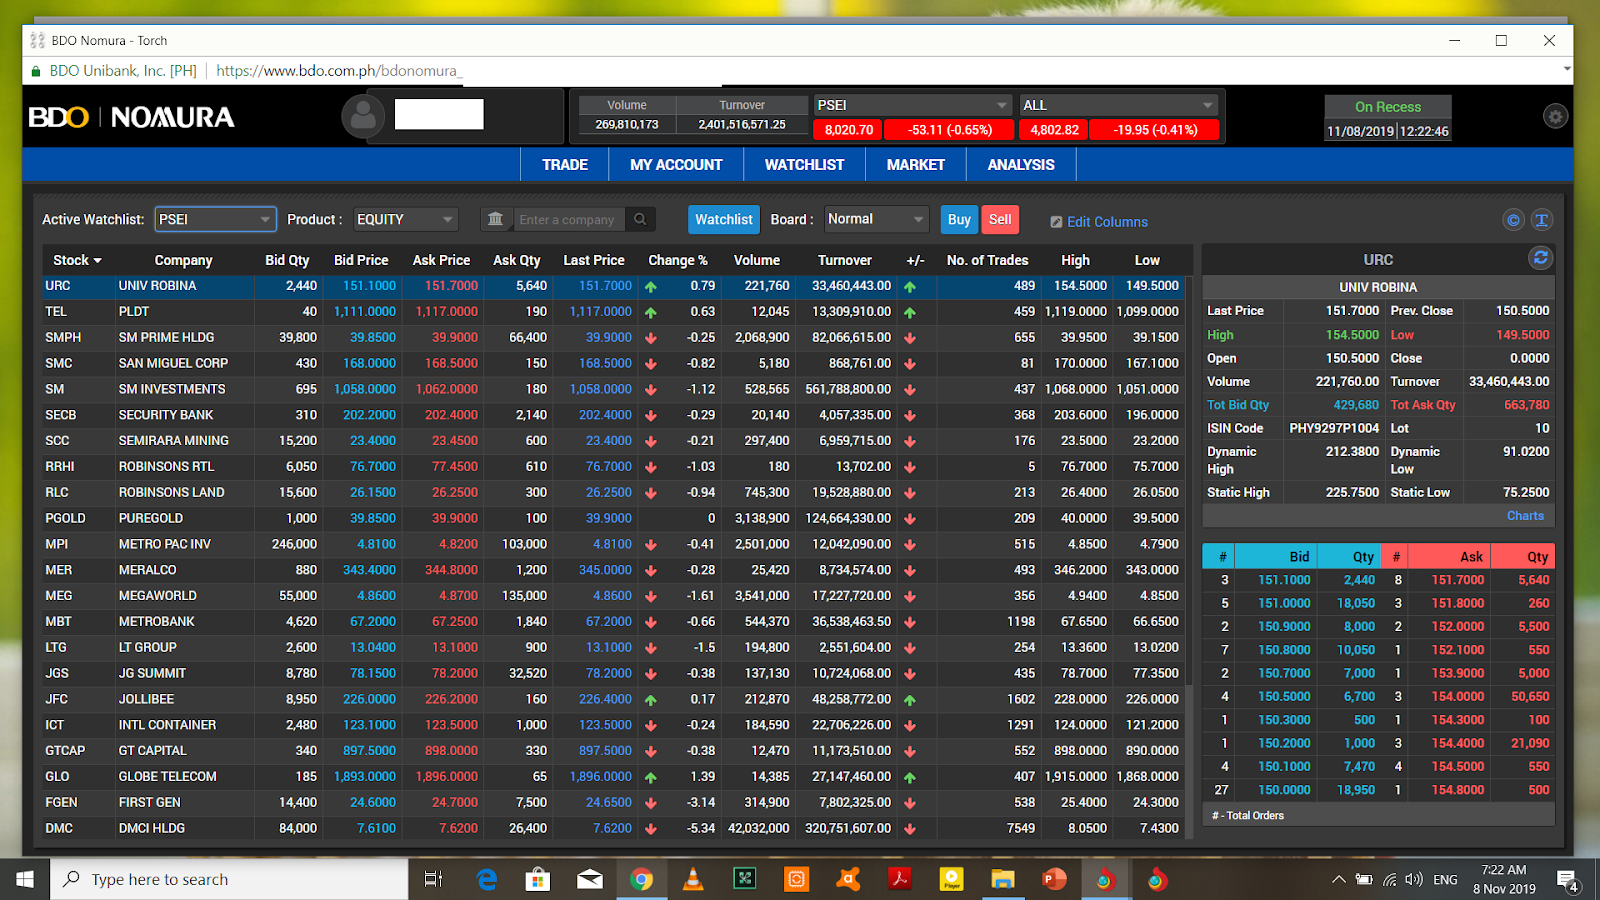Click the orange Sell button
1600x900 pixels.
click(1000, 219)
